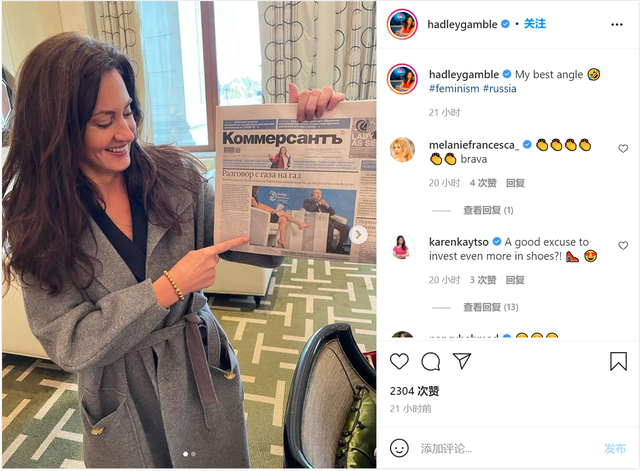Screen dimensions: 640x471
Task: Open 2304 次赞 likes list
Action: click(x=414, y=391)
